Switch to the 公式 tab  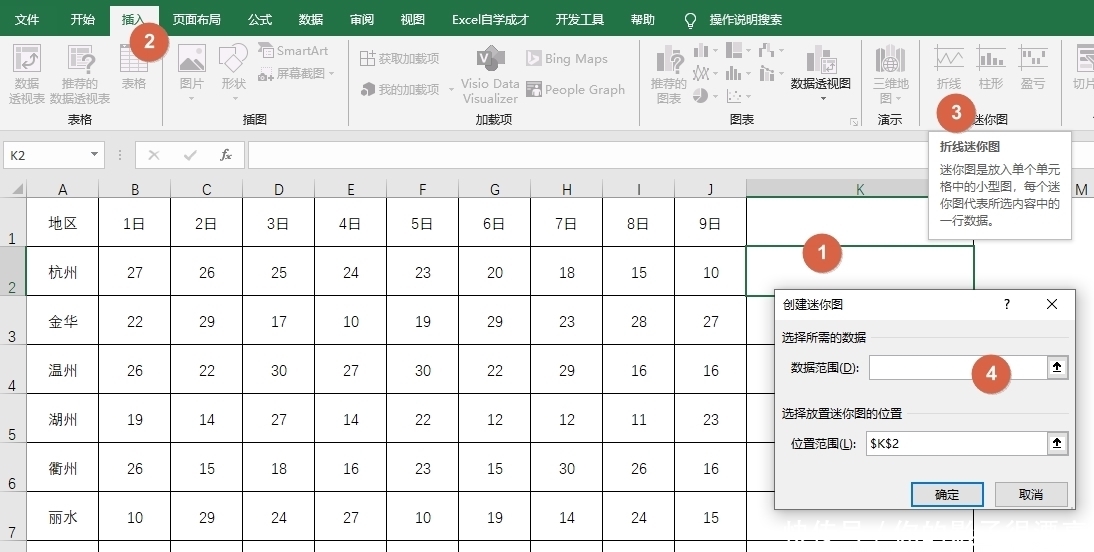pos(260,20)
